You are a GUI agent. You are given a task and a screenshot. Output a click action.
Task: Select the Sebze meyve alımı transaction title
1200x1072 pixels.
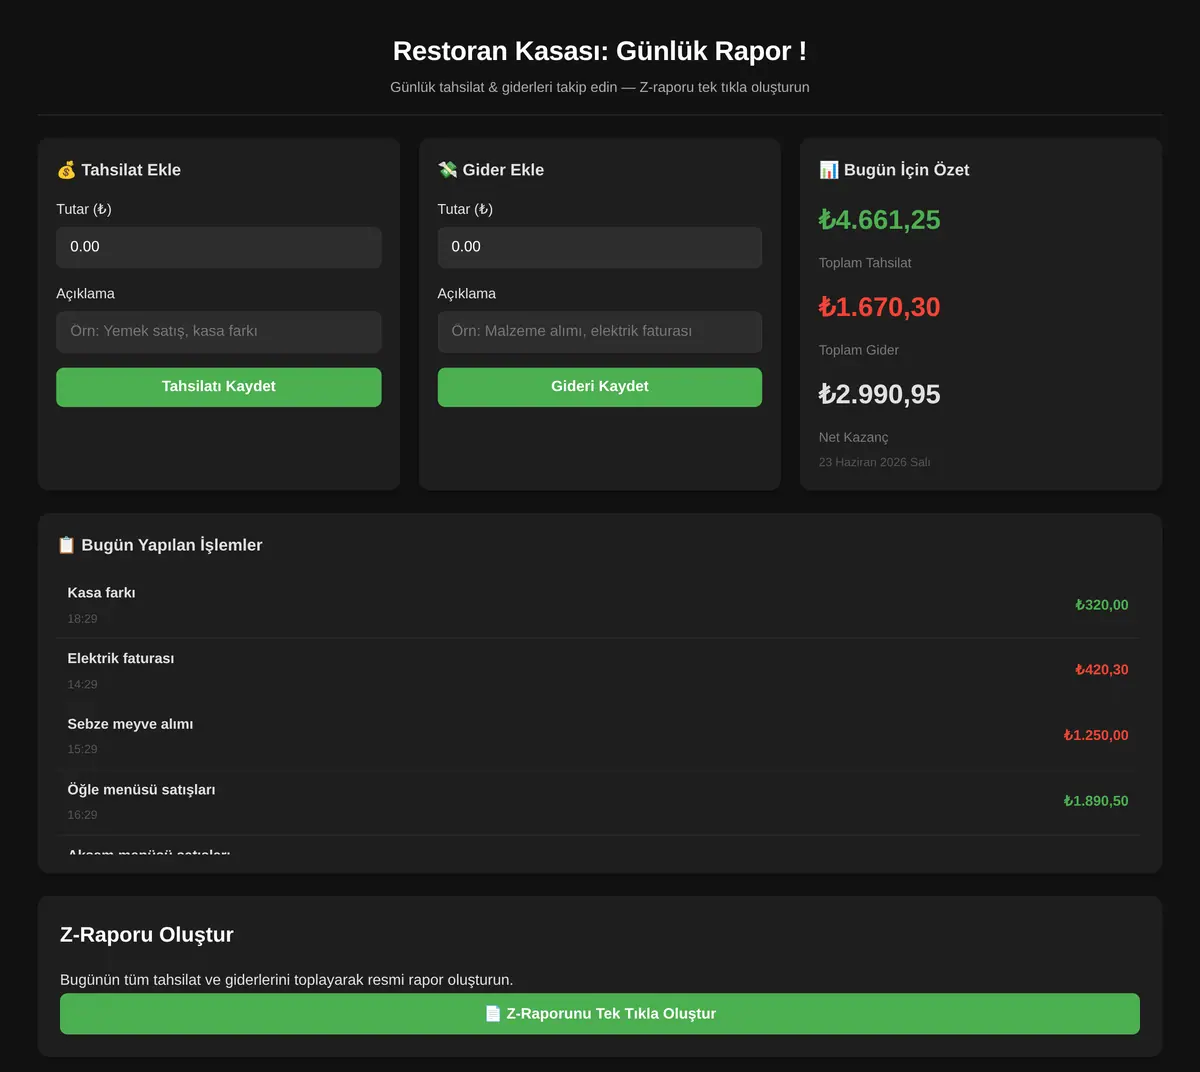pyautogui.click(x=131, y=724)
